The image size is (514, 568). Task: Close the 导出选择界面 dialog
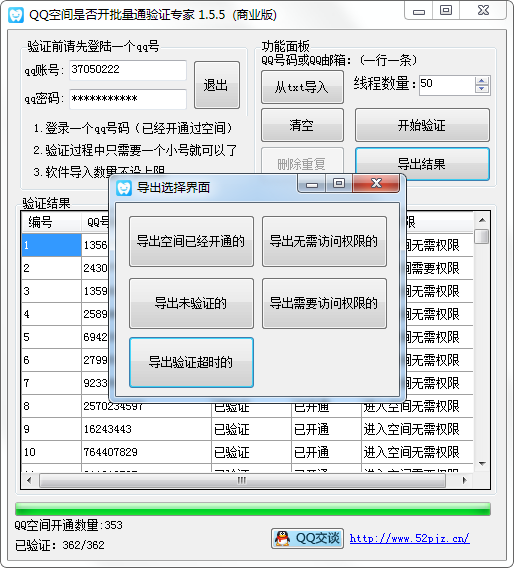pyautogui.click(x=376, y=183)
